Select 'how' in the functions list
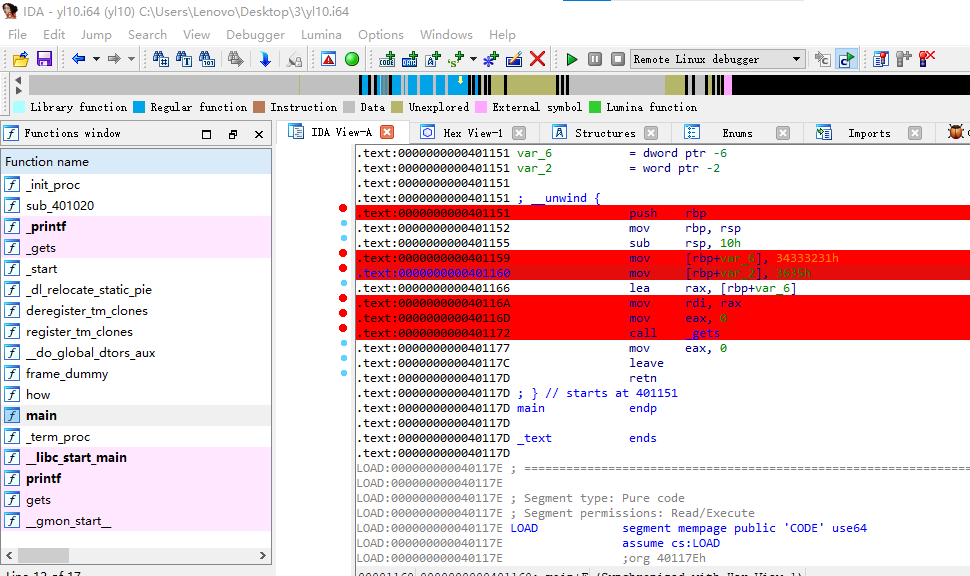 [x=38, y=395]
